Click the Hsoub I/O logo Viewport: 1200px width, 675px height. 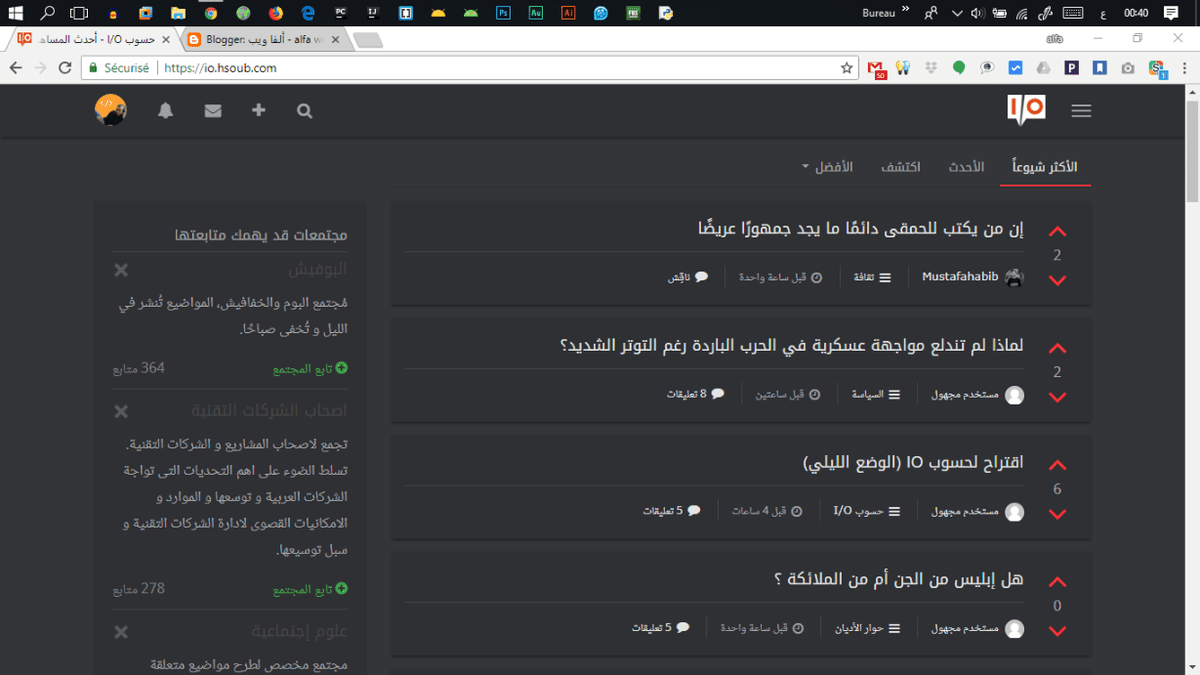tap(1024, 110)
